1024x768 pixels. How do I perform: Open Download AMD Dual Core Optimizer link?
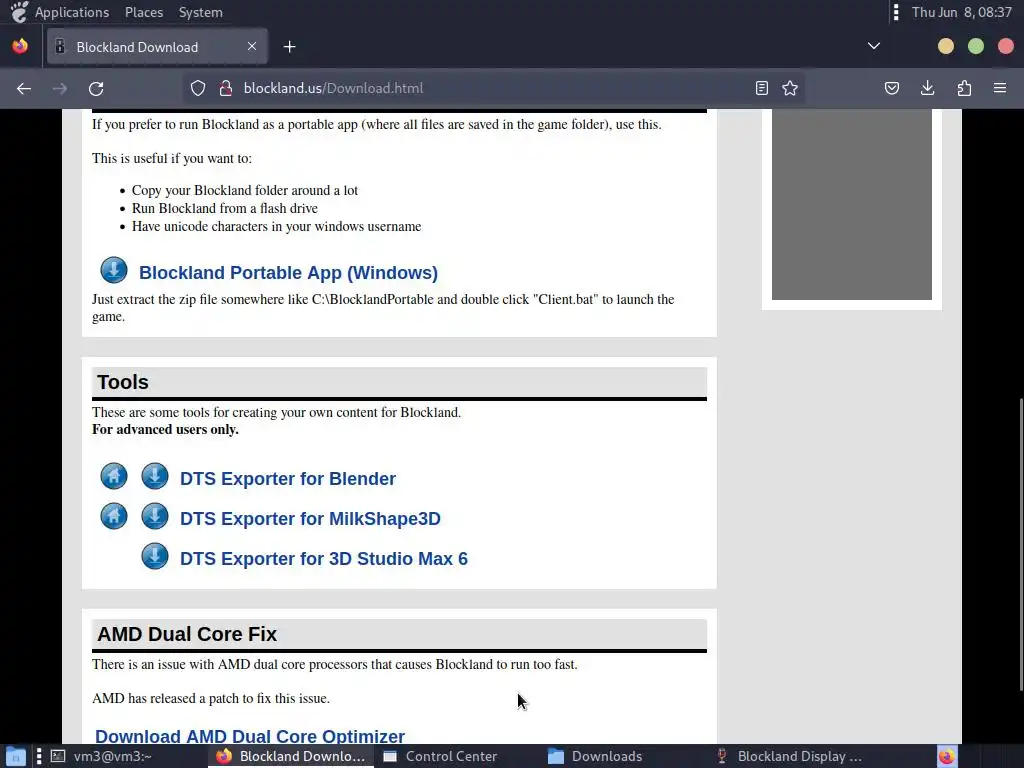point(250,736)
